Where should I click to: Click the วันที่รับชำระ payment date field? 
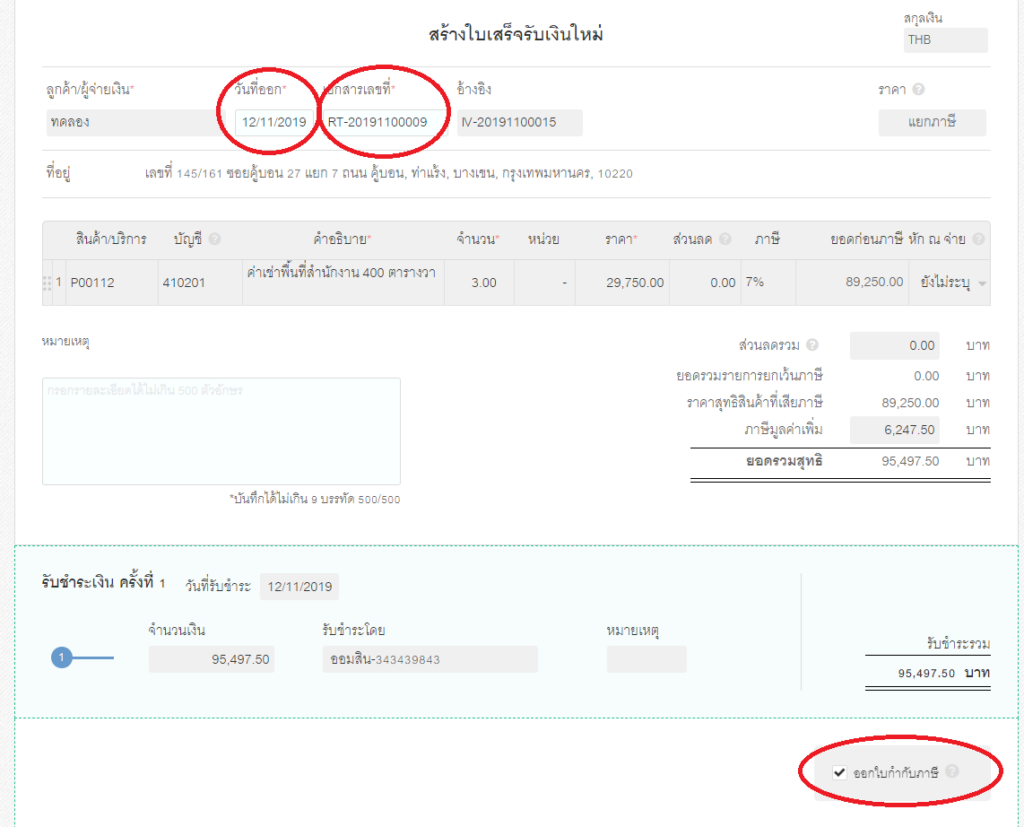tap(299, 587)
